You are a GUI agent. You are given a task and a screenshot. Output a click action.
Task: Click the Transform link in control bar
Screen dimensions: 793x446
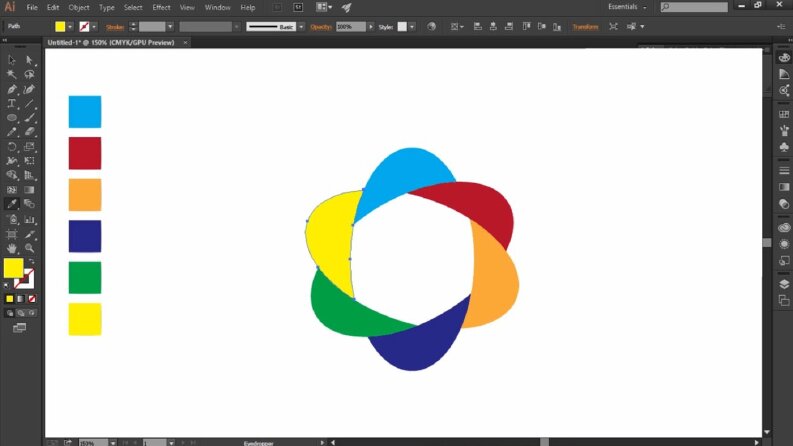point(585,27)
